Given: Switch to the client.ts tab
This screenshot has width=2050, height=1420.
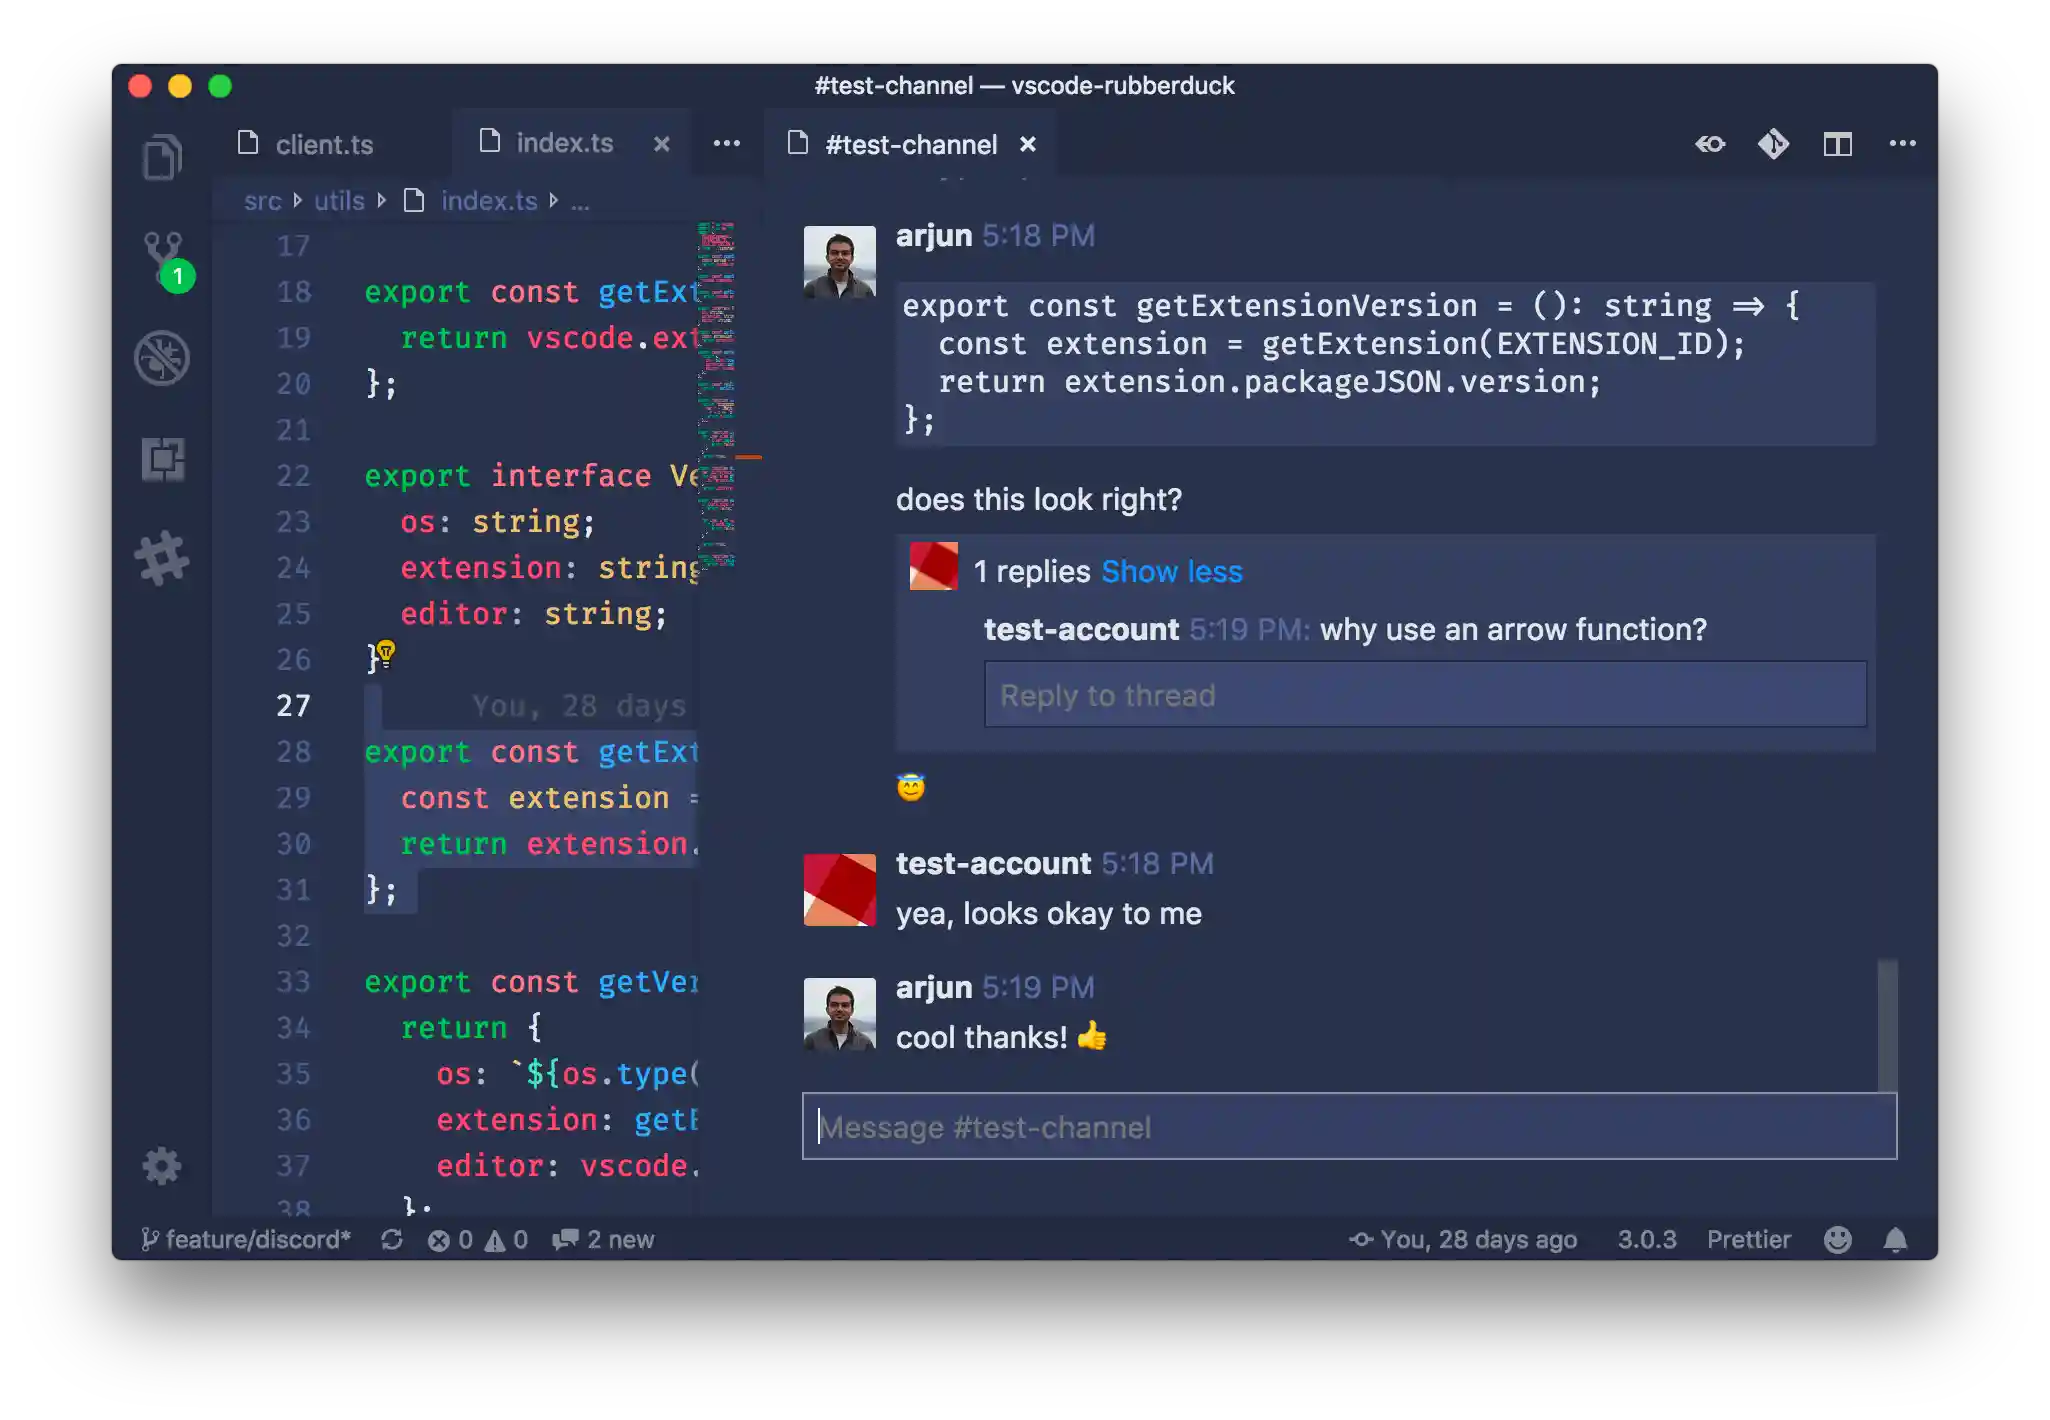Looking at the screenshot, I should point(325,144).
